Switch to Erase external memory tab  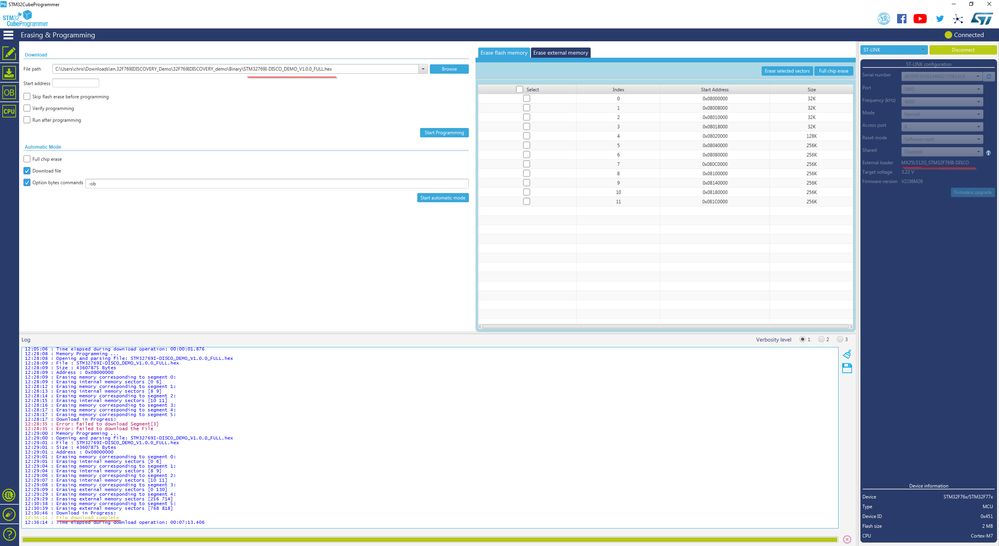(561, 53)
